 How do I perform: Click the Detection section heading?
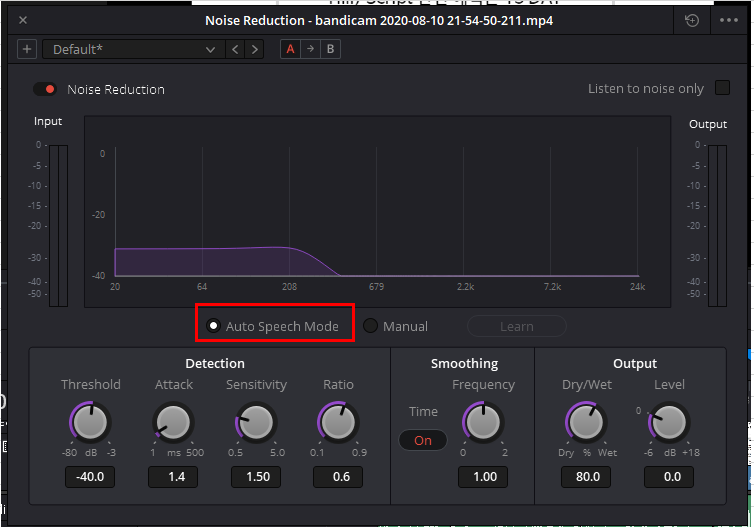point(215,363)
